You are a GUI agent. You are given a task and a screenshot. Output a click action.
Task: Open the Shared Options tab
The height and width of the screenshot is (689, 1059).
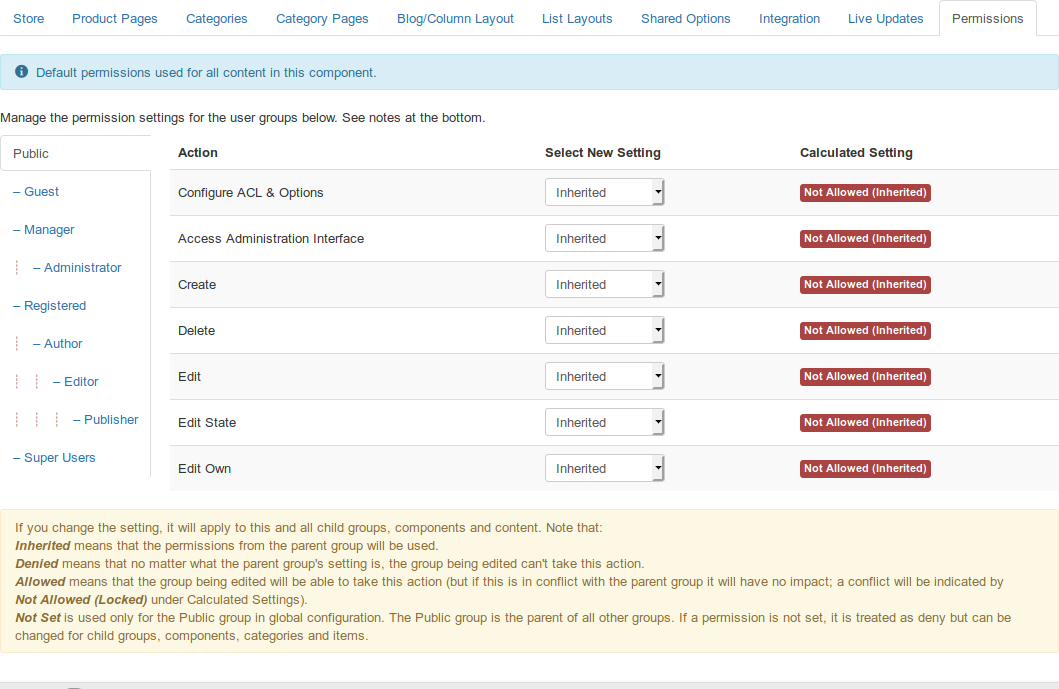685,18
